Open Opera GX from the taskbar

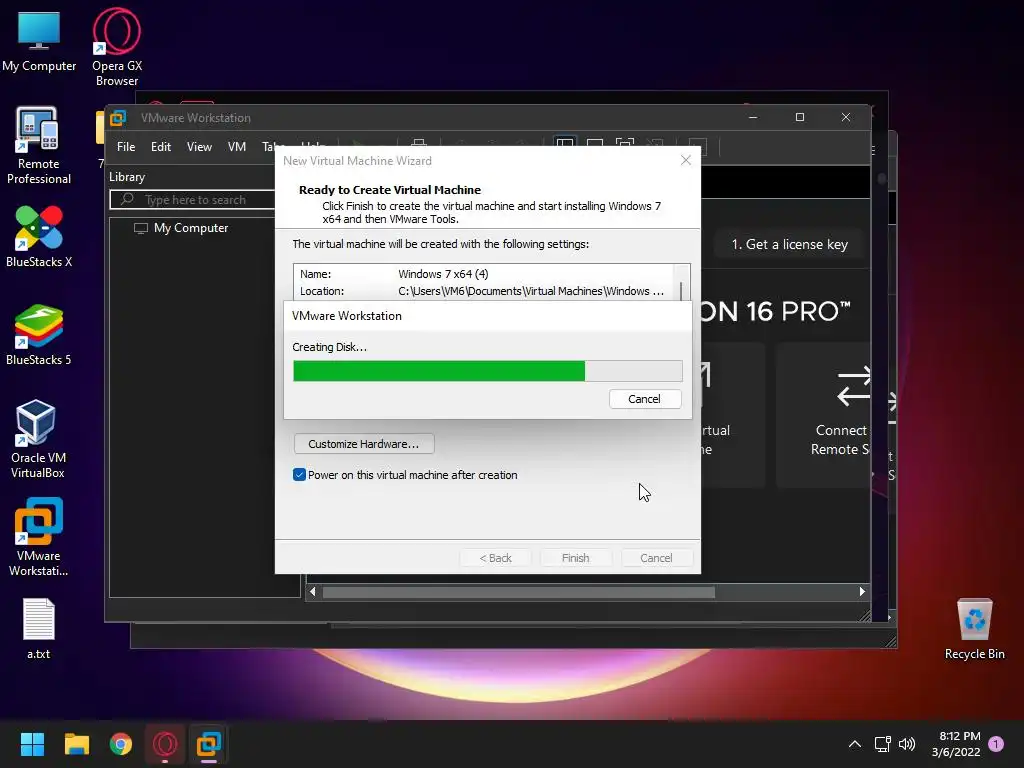tap(165, 744)
